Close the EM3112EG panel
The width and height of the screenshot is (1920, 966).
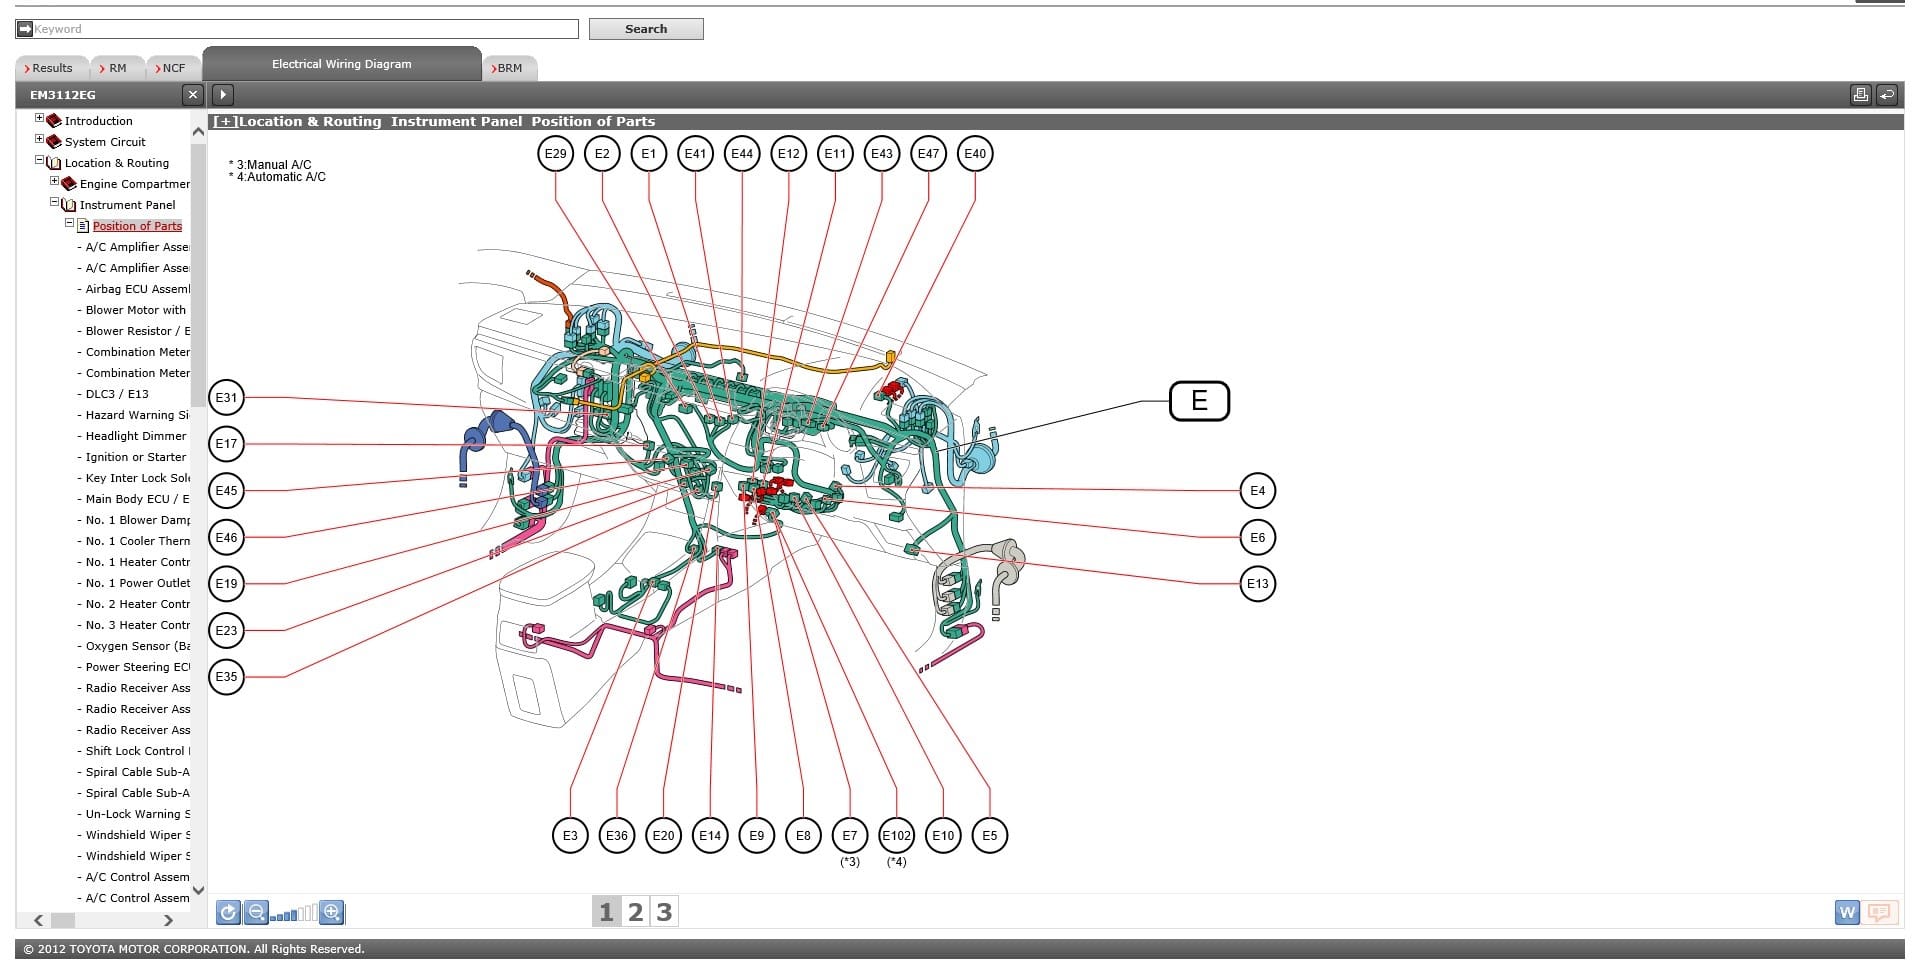click(192, 95)
